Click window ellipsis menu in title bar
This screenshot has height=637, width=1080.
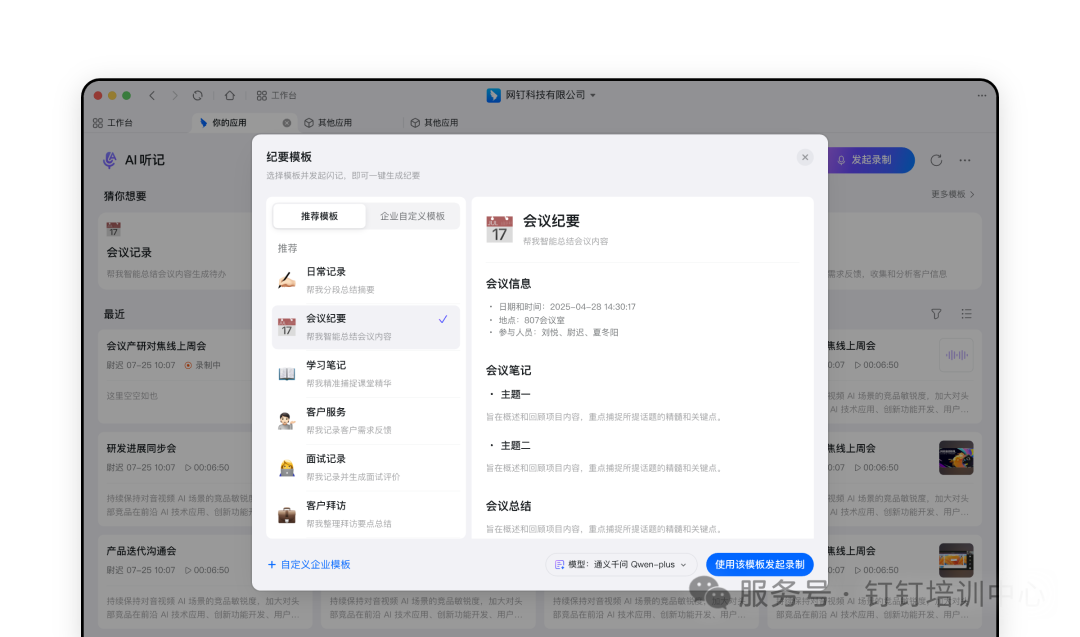(x=982, y=96)
